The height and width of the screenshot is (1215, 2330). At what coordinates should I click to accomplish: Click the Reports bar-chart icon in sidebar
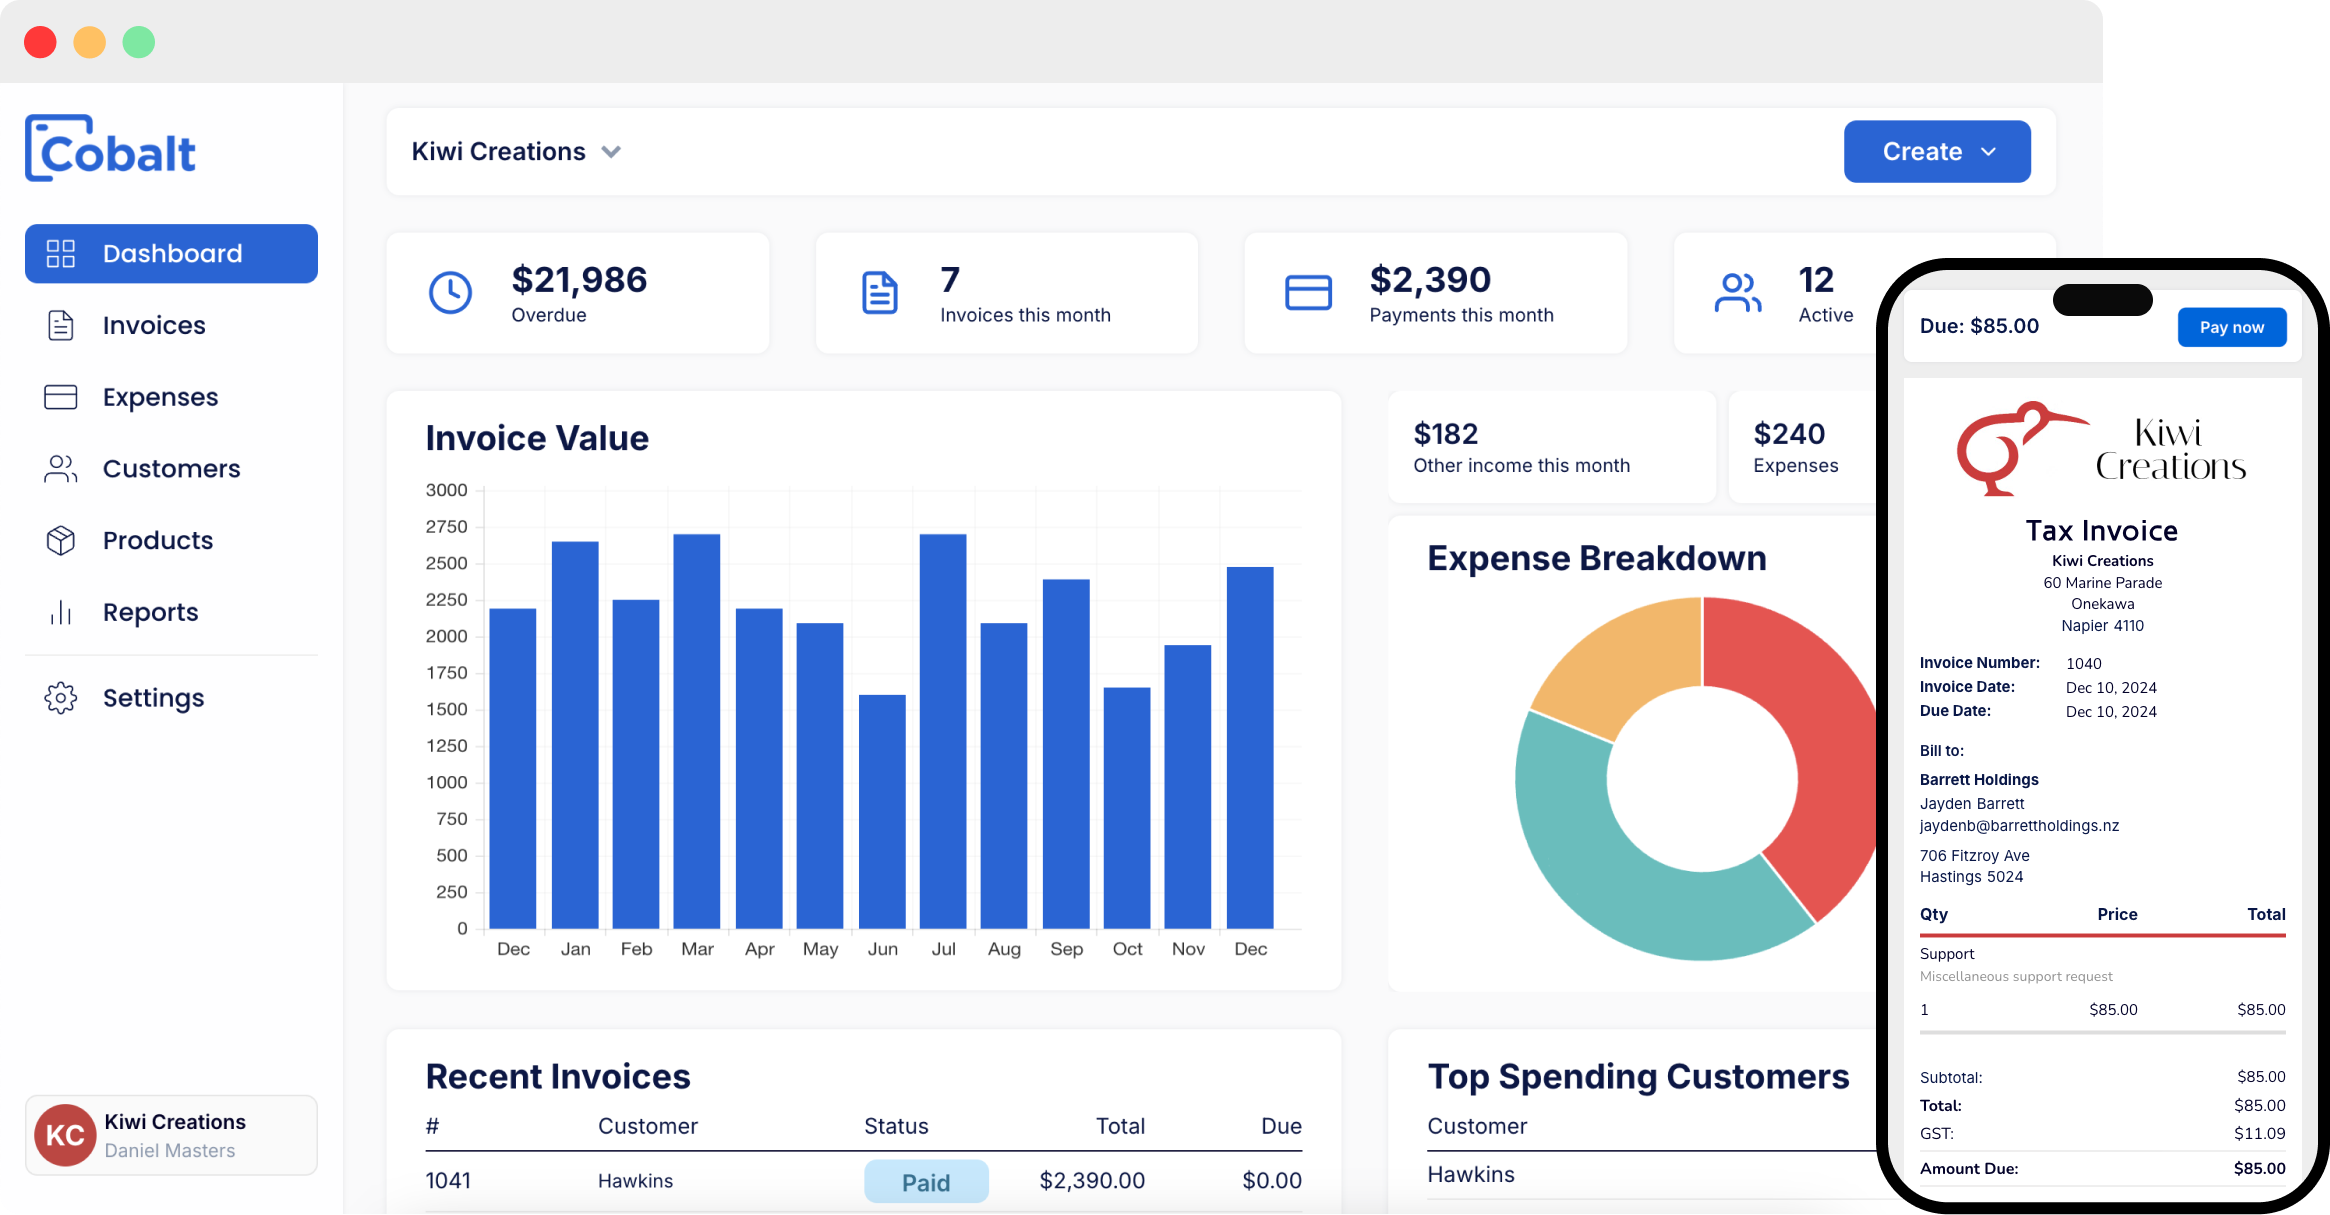click(x=61, y=612)
